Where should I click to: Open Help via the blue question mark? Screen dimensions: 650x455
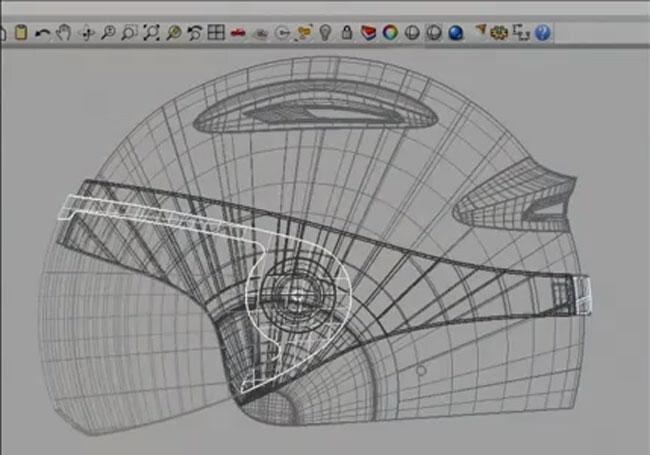coord(543,33)
